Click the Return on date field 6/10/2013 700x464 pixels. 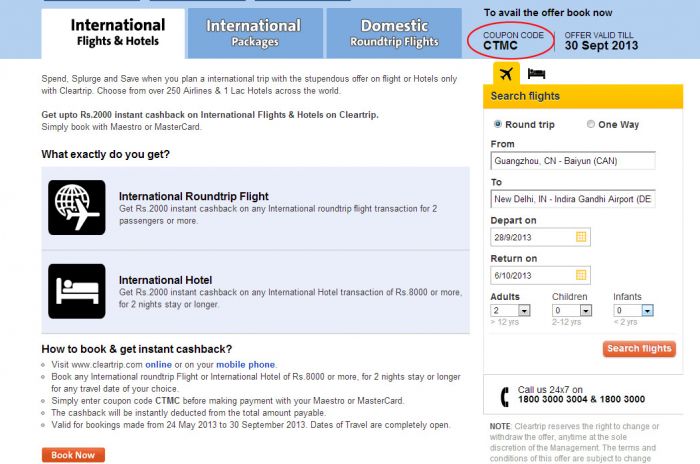tap(540, 275)
